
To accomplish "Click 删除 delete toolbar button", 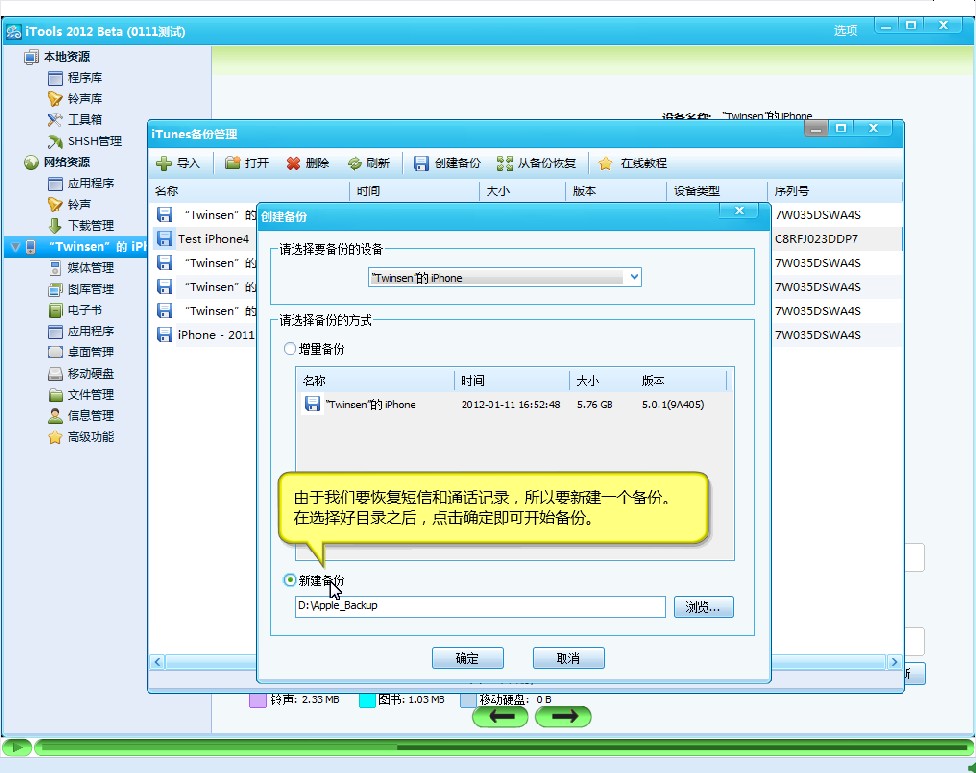I will pyautogui.click(x=307, y=163).
